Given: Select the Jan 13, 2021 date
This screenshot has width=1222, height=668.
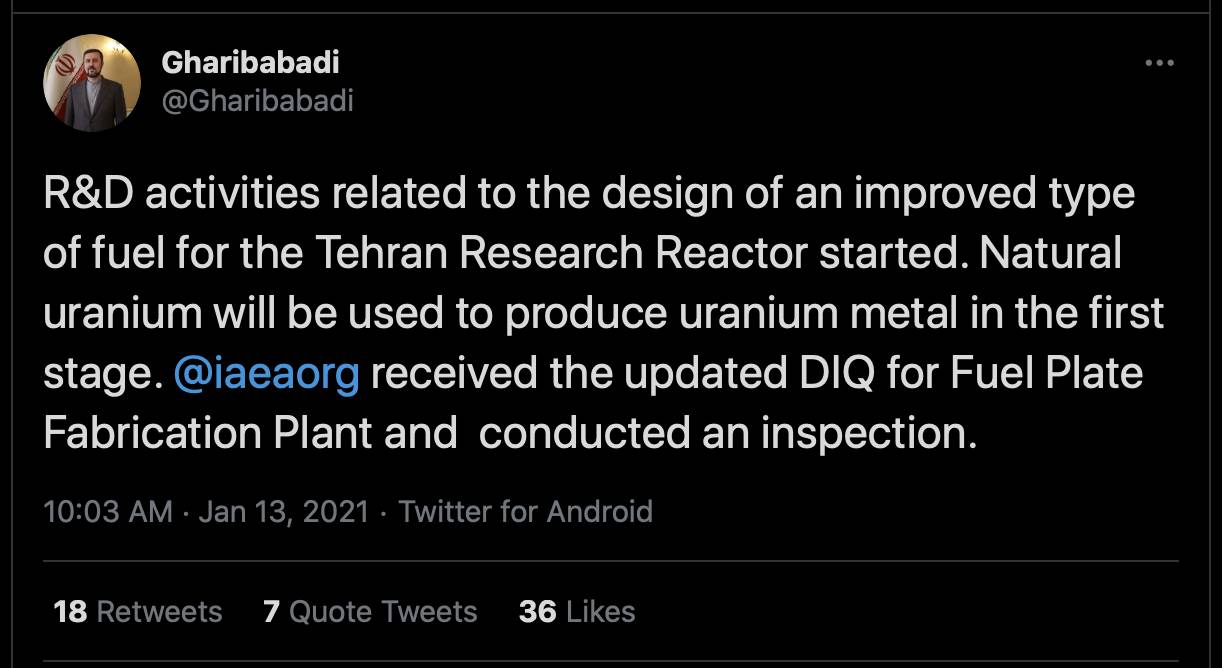Looking at the screenshot, I should click(x=284, y=512).
